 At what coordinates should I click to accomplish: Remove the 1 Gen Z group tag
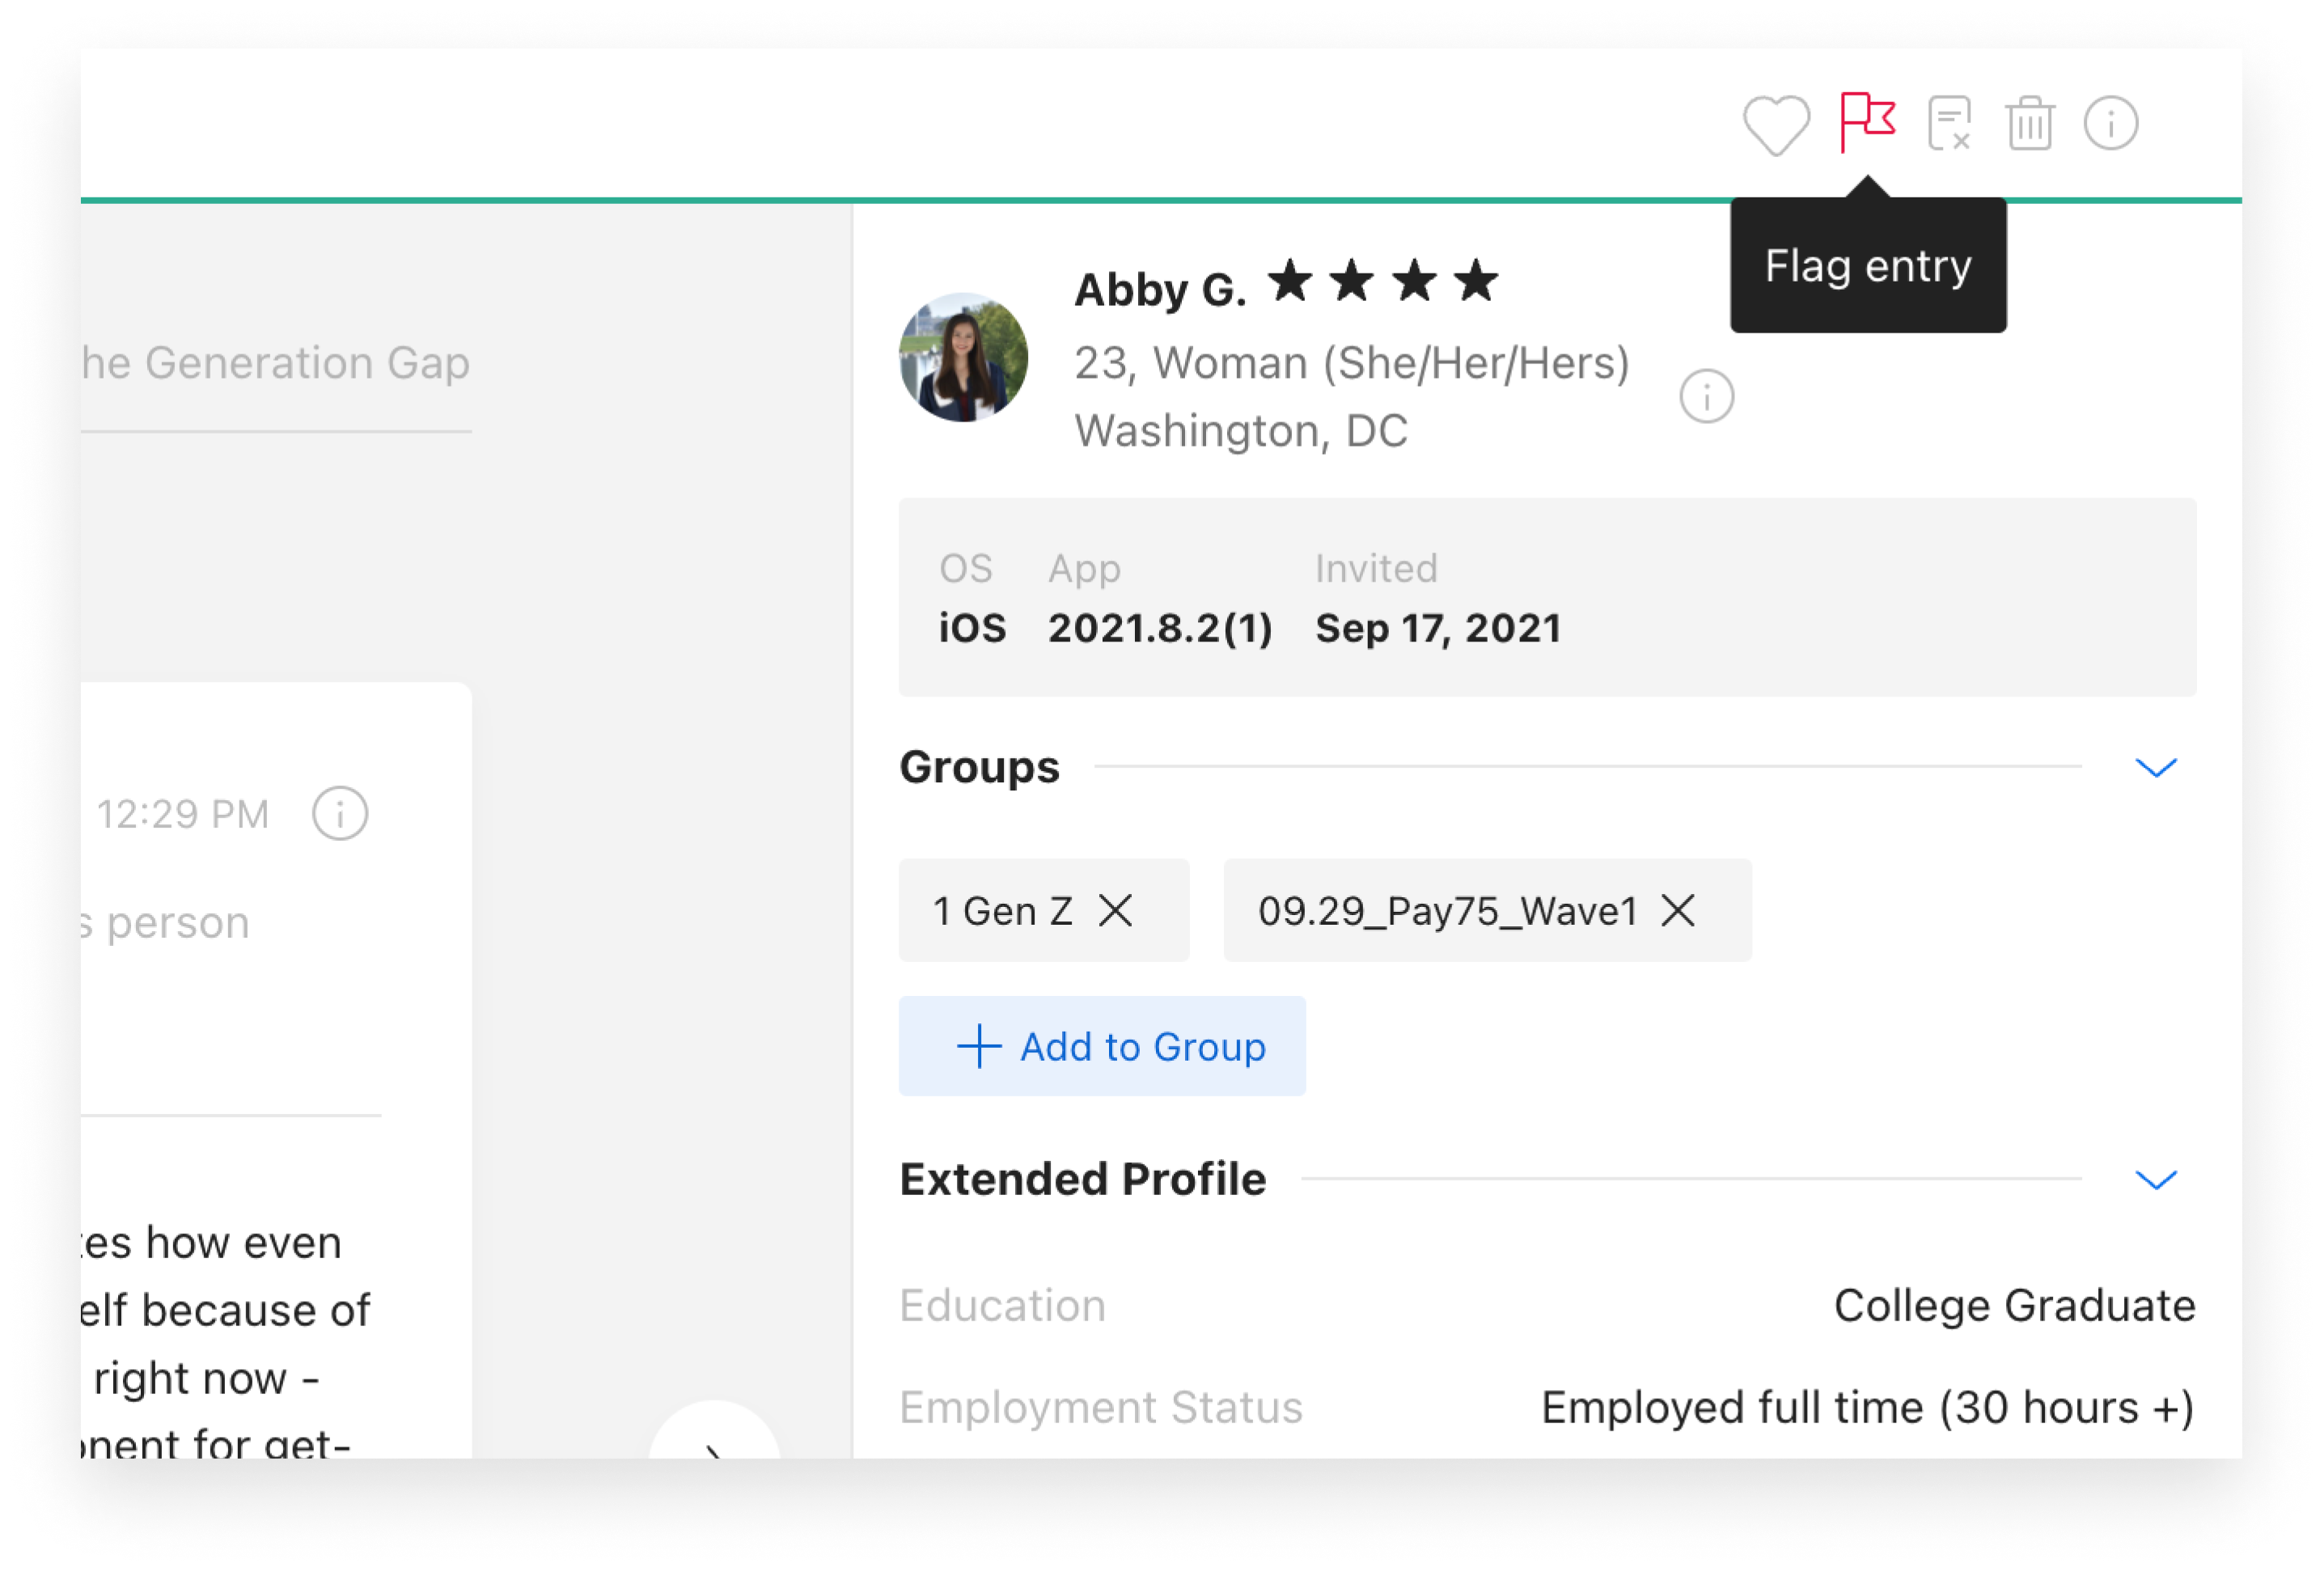(x=1115, y=910)
